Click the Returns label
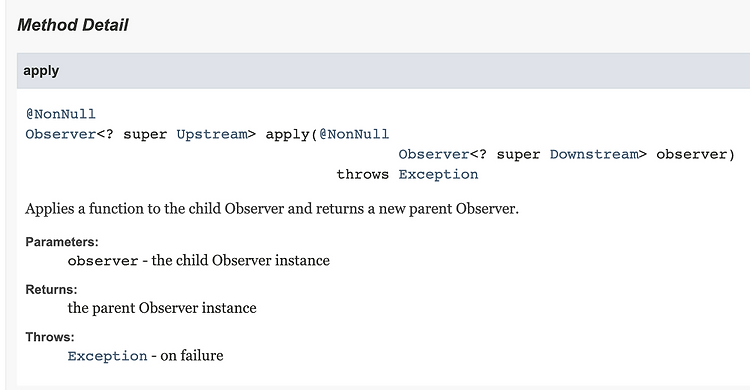Image resolution: width=750 pixels, height=390 pixels. (51, 290)
